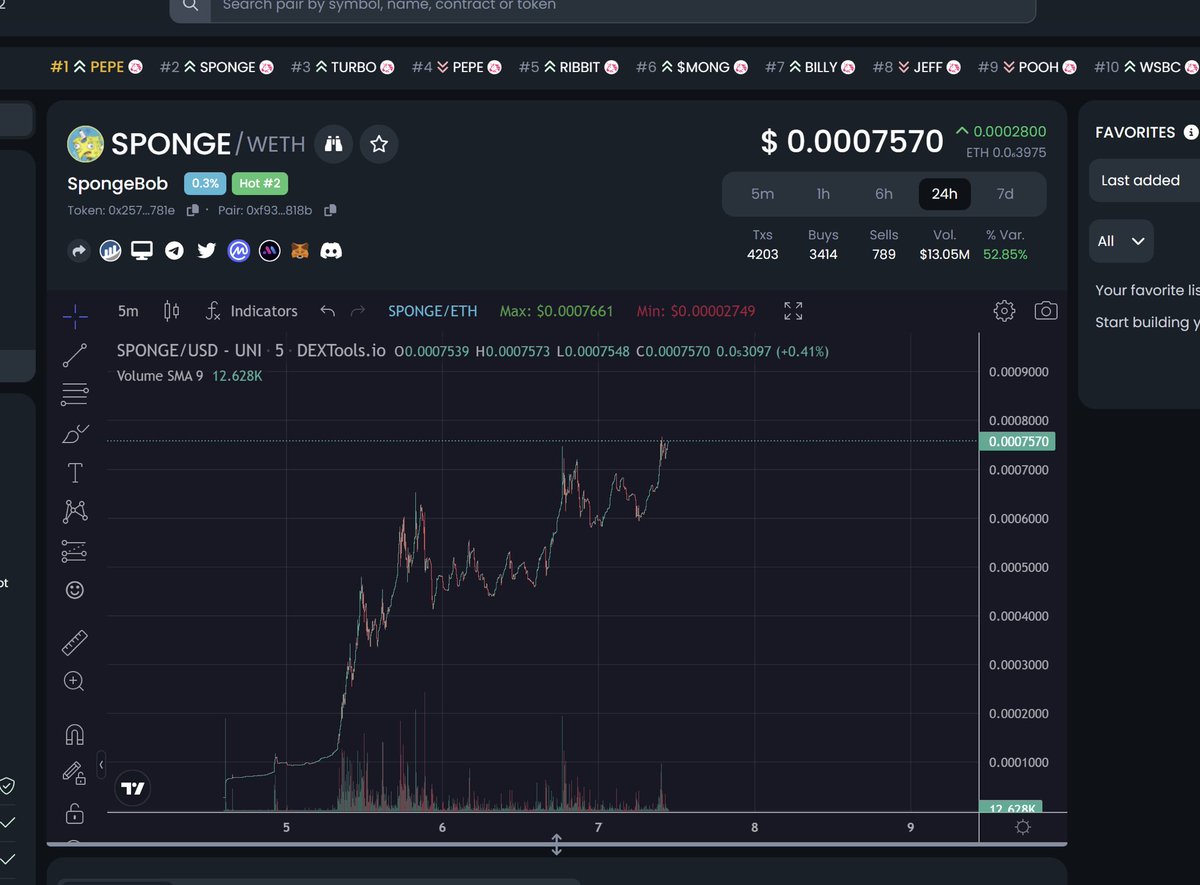The width and height of the screenshot is (1200, 885).
Task: Select the zoom-in tool
Action: point(74,682)
